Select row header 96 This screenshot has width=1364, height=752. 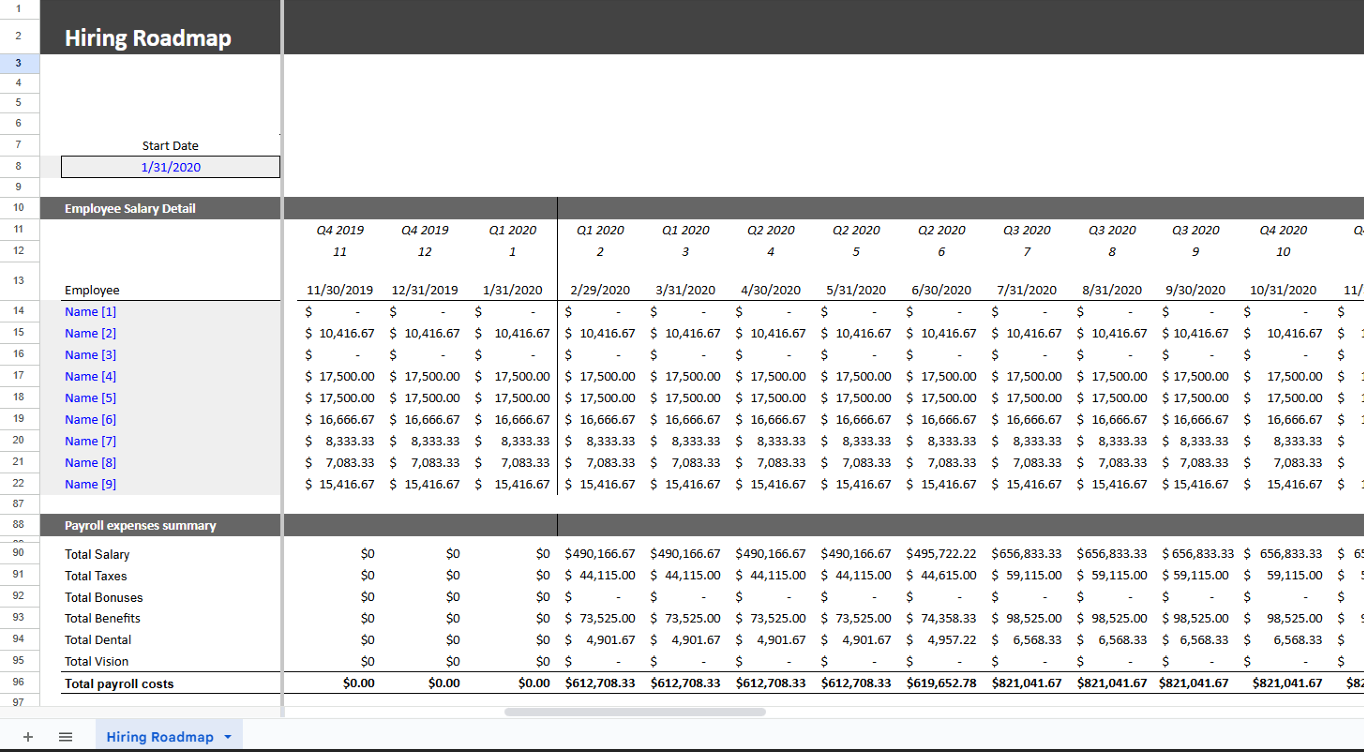pyautogui.click(x=19, y=684)
